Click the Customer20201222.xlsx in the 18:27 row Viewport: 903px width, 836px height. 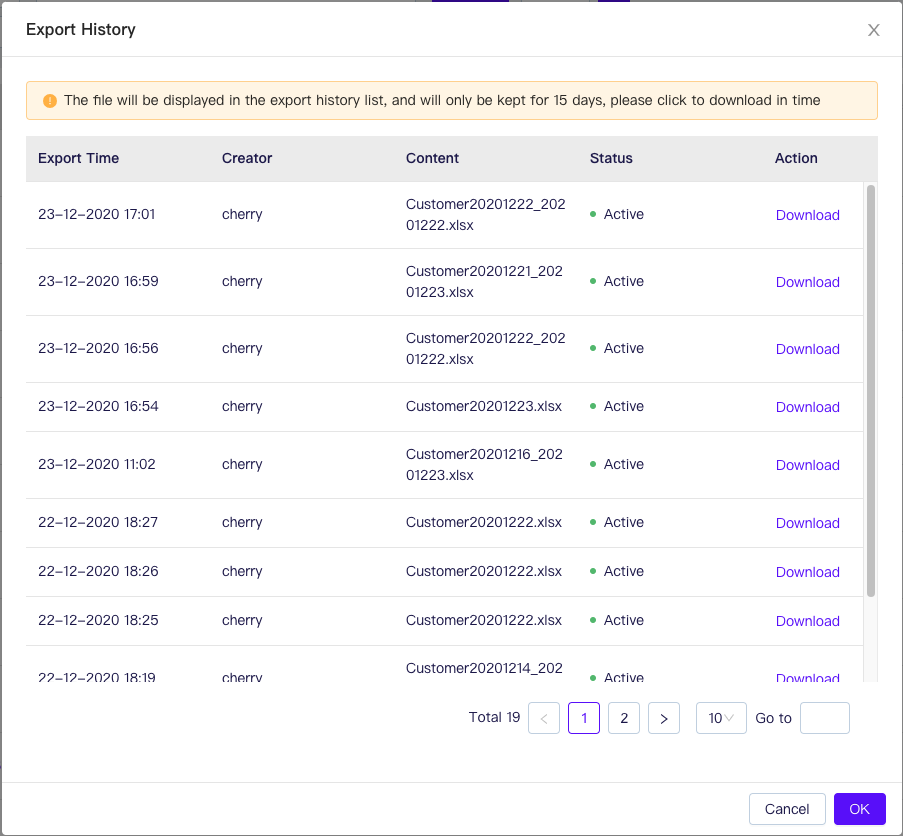[x=484, y=522]
